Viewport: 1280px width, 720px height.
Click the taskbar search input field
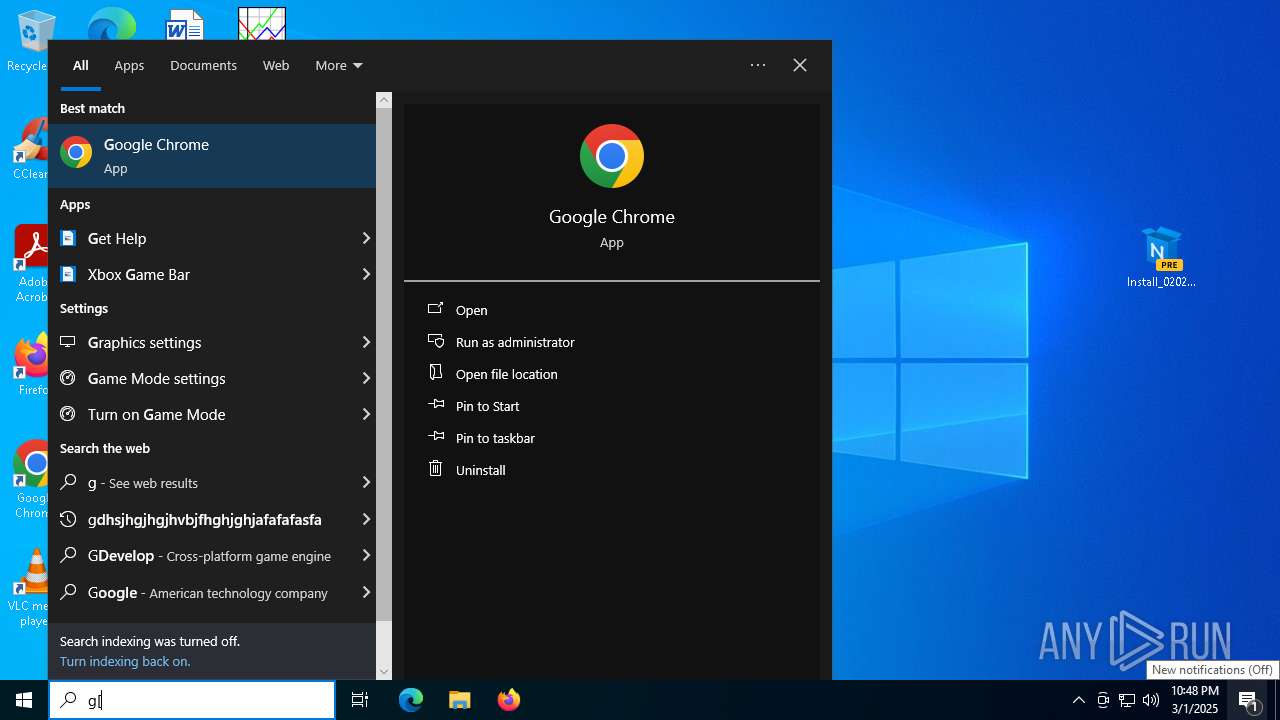192,700
